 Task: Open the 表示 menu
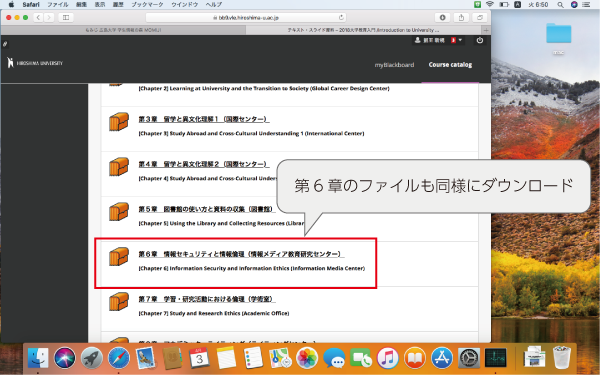tap(100, 5)
